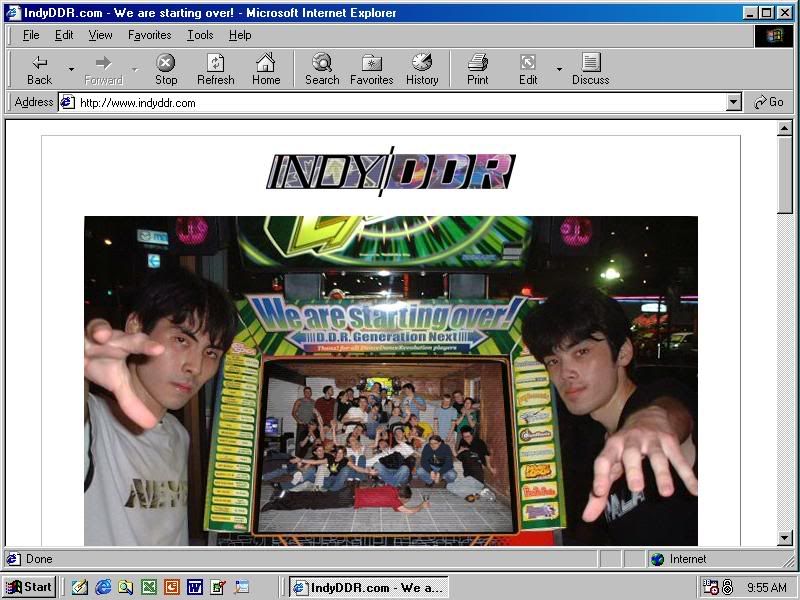The width and height of the screenshot is (800, 600).
Task: Click the DDR arcade cabinet photo
Action: coord(391,381)
